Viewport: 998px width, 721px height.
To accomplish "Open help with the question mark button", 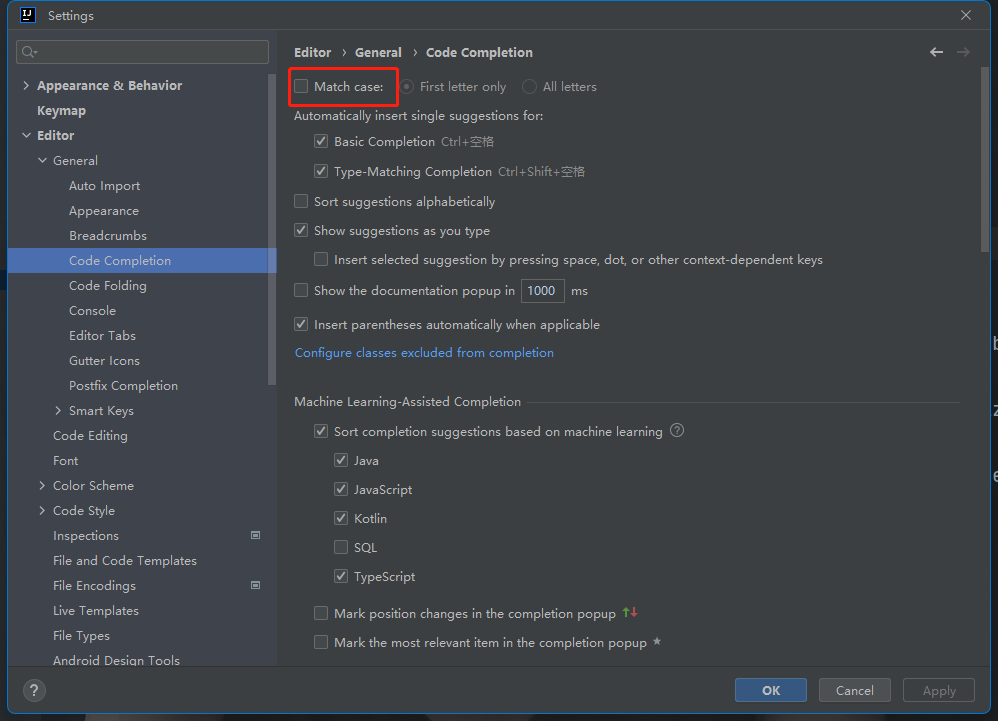I will tap(34, 690).
